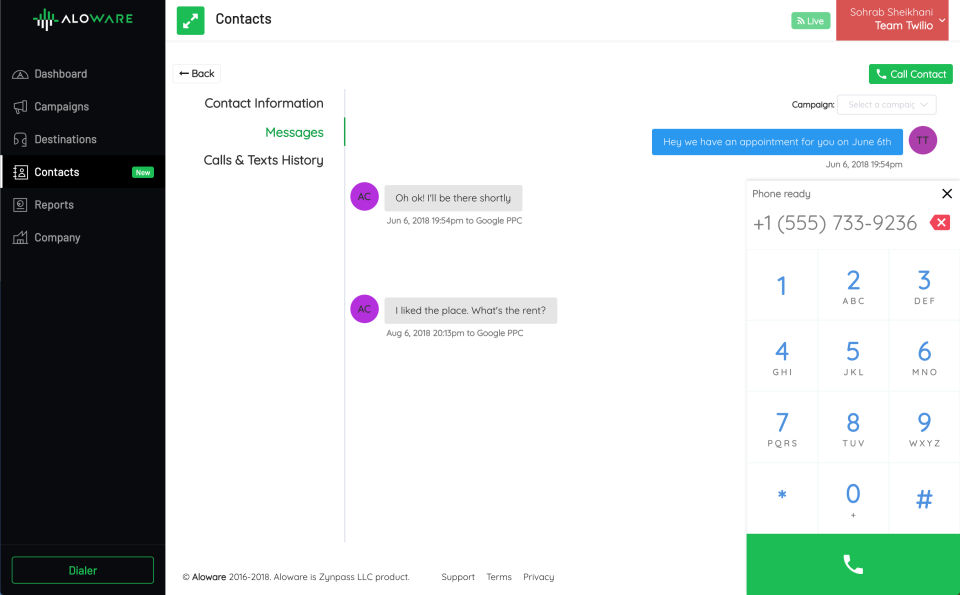The width and height of the screenshot is (960, 595).
Task: Click the Reports icon in sidebar
Action: click(20, 205)
